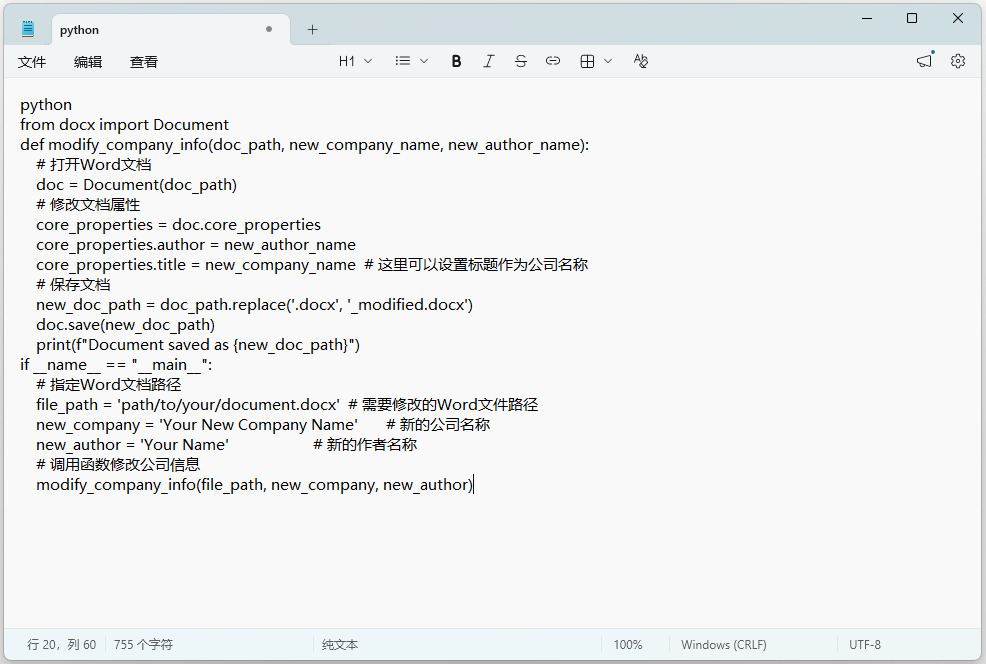Insert a hyperlink with link icon
The image size is (986, 664).
[553, 61]
